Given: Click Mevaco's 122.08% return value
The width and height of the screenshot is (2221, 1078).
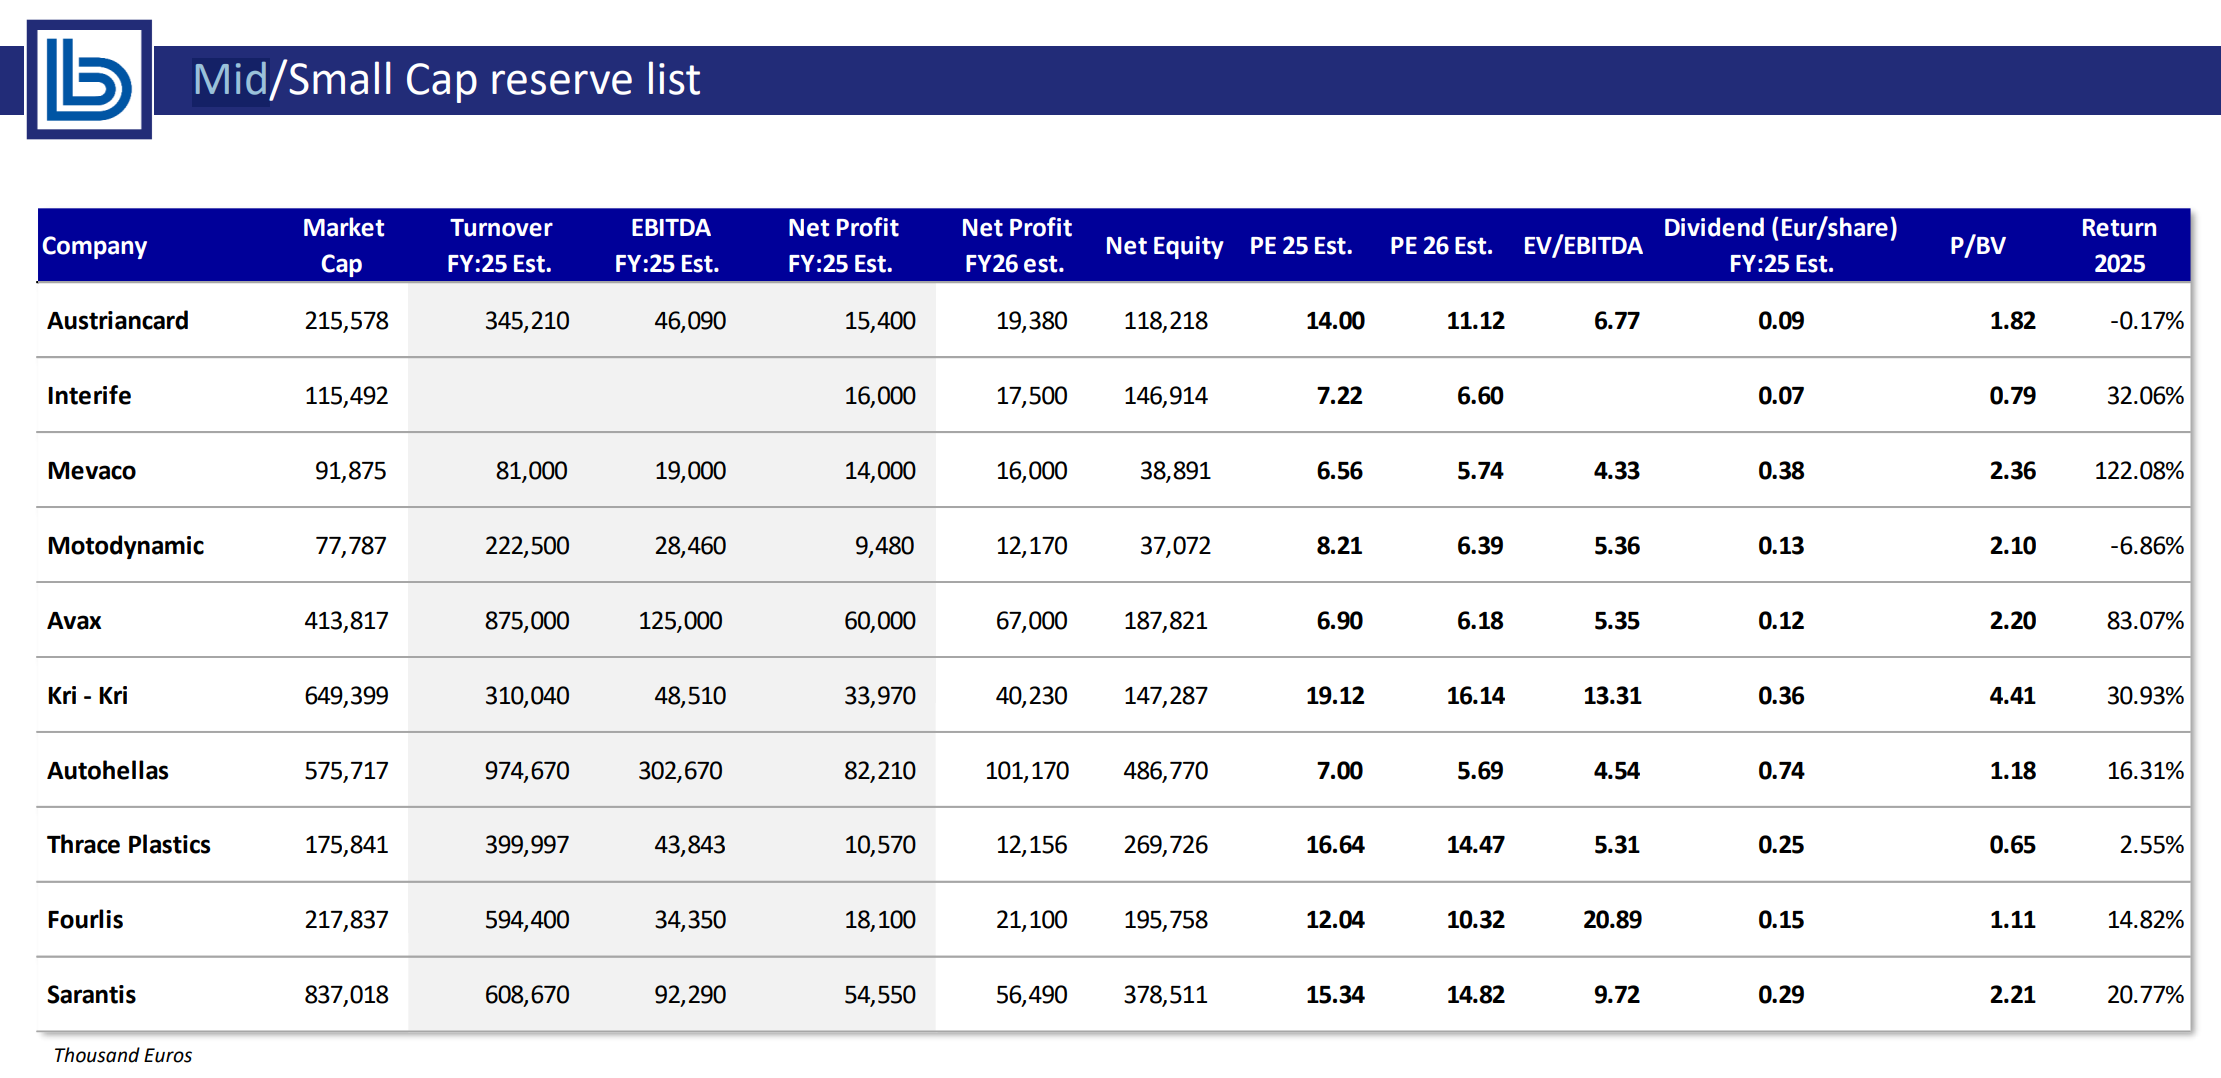Looking at the screenshot, I should pyautogui.click(x=2138, y=471).
